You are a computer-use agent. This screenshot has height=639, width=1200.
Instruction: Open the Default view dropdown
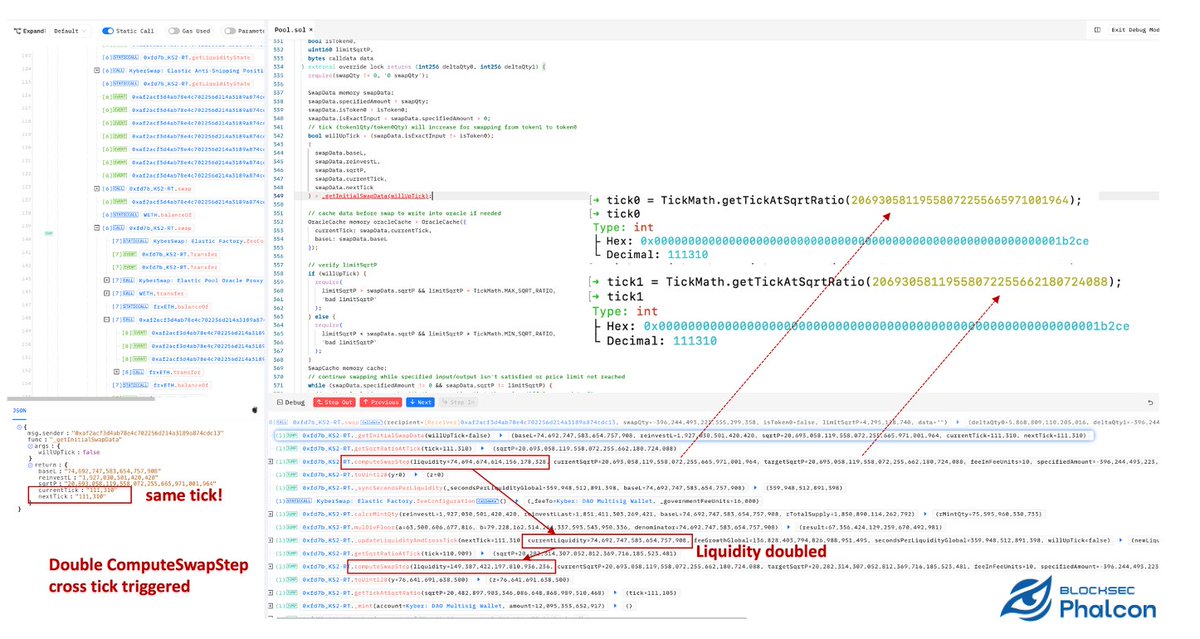click(70, 31)
